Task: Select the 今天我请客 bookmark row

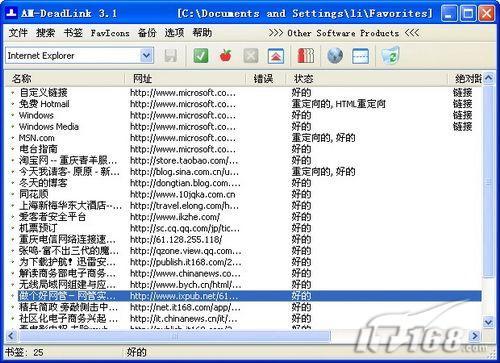Action: pos(243,172)
